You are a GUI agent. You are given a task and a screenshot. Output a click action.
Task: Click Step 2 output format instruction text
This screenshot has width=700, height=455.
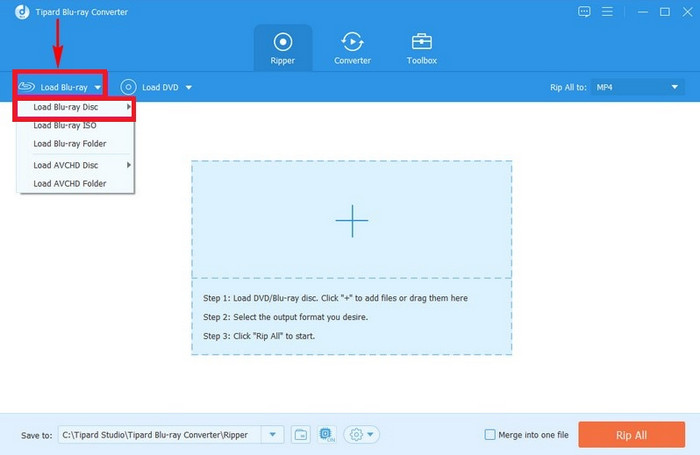click(x=285, y=317)
